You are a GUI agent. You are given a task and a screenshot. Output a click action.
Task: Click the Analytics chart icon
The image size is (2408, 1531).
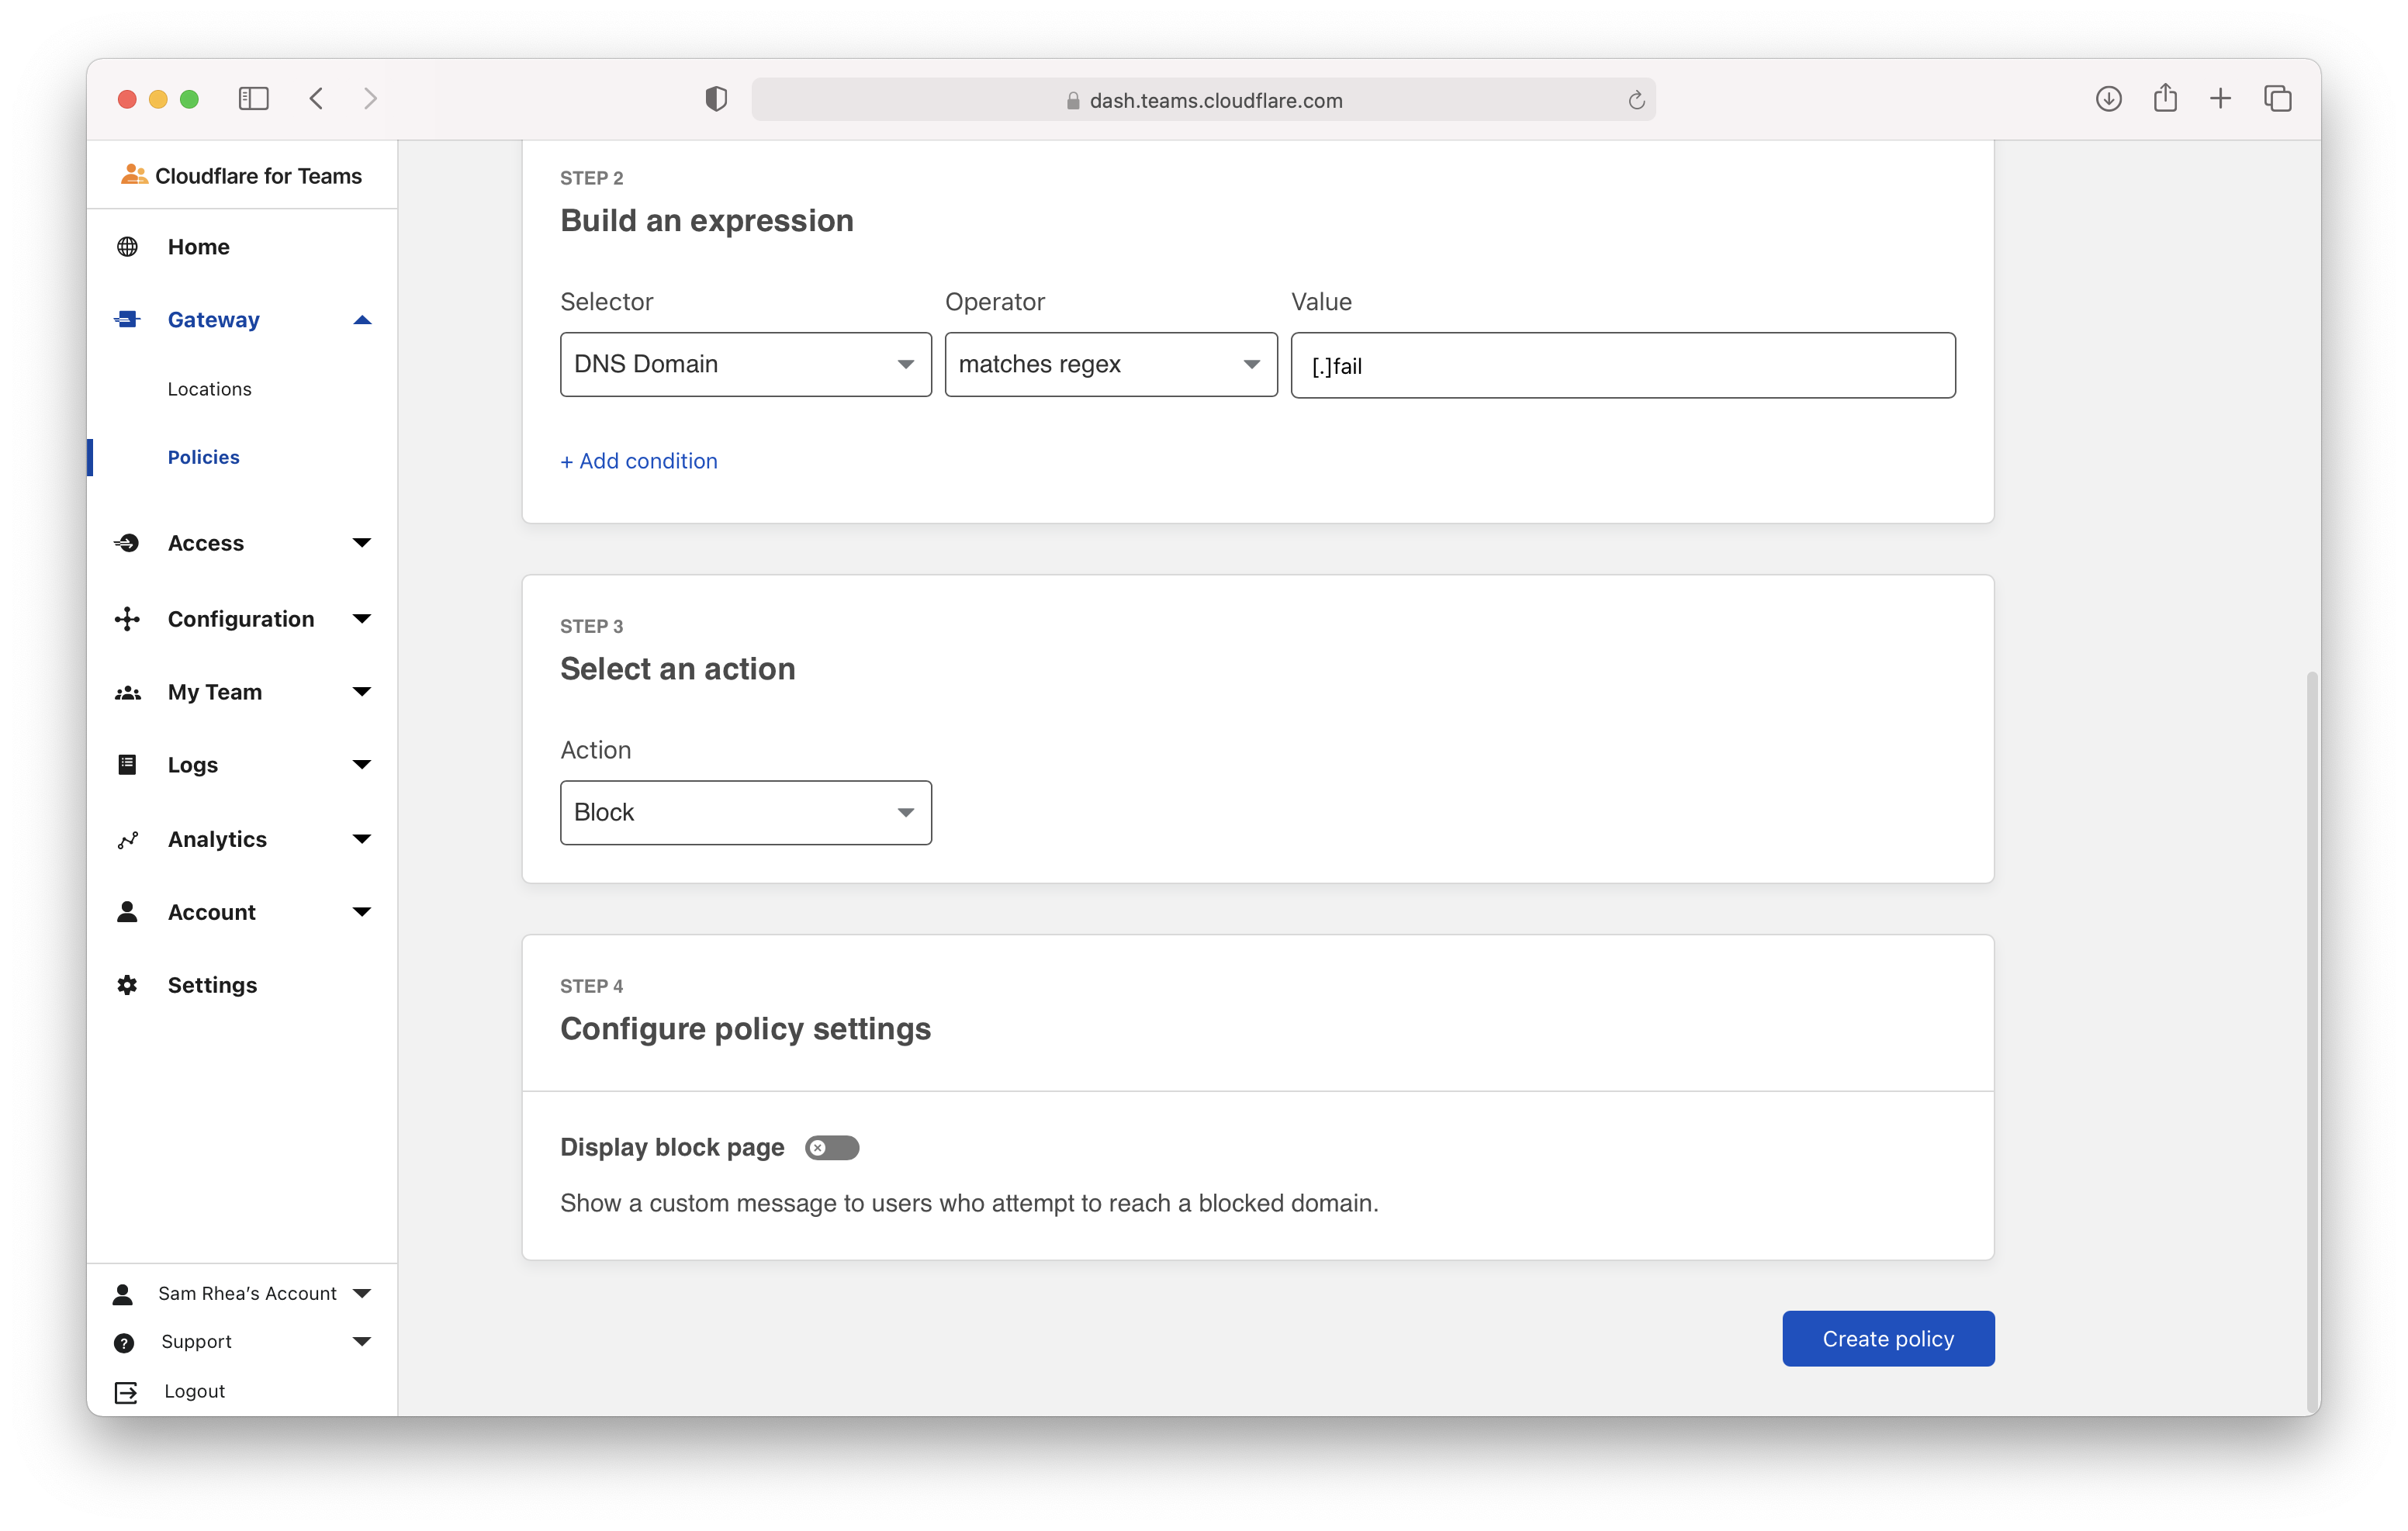click(x=127, y=840)
